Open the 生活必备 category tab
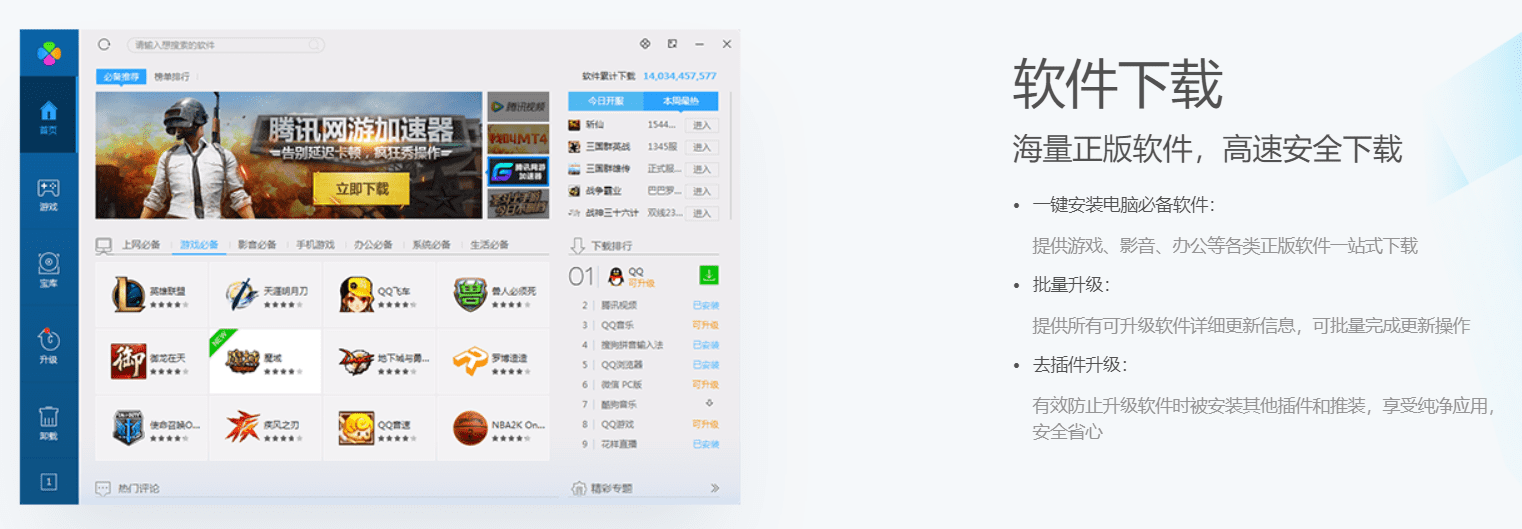 coord(489,244)
